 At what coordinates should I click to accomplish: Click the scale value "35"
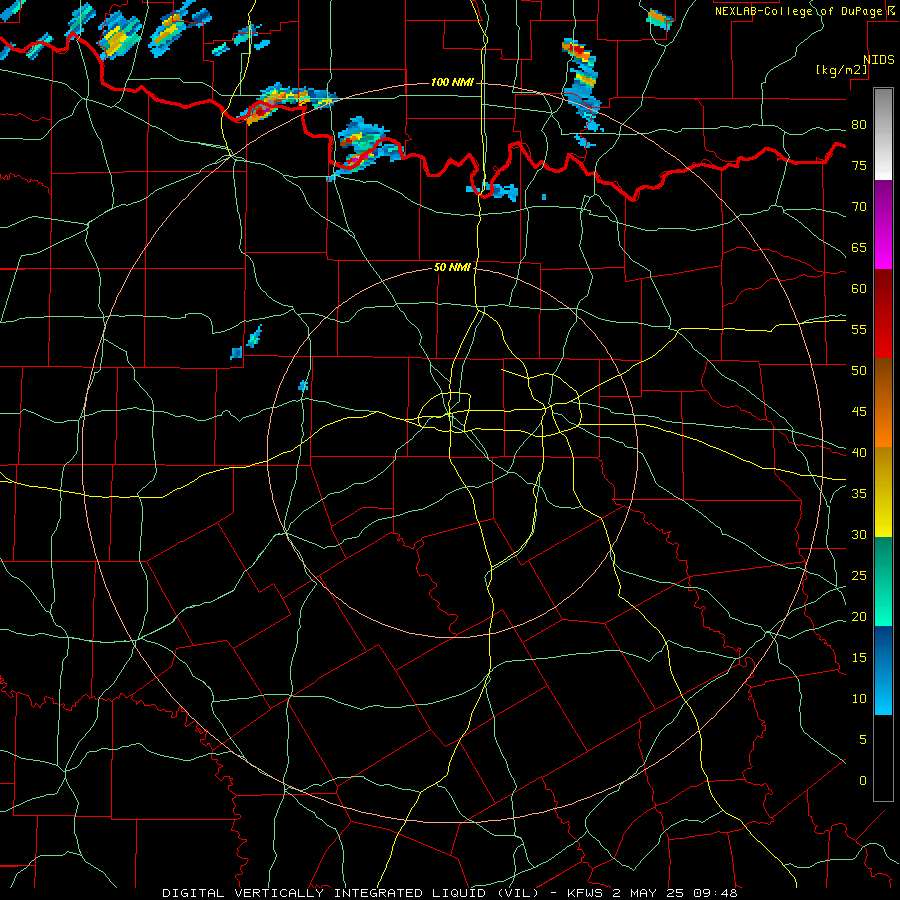[859, 494]
